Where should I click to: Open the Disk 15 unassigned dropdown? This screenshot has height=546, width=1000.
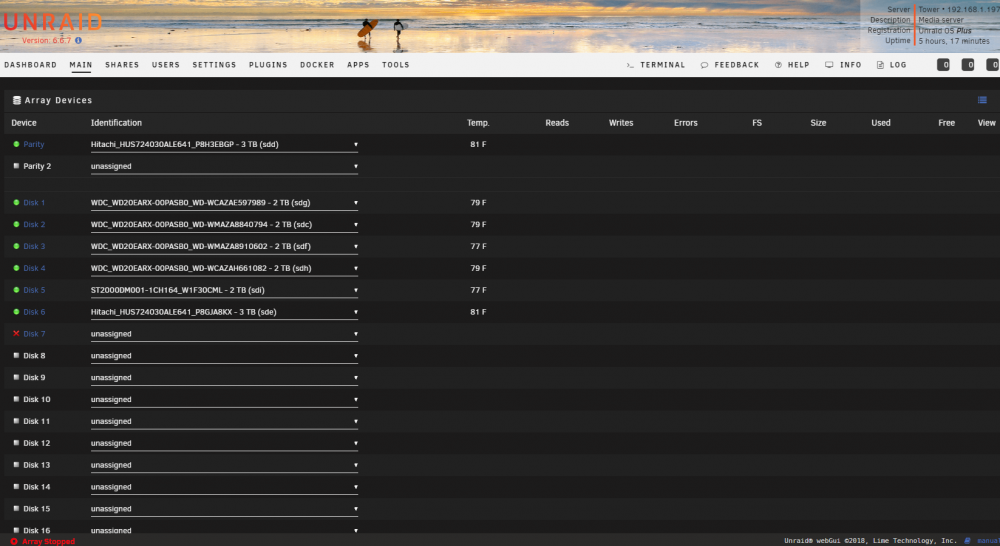click(x=224, y=509)
